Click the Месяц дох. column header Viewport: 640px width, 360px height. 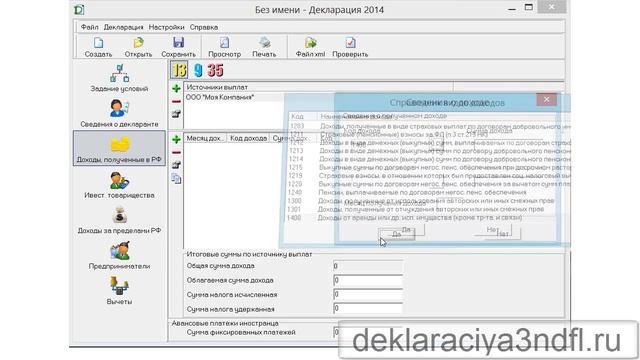(205, 138)
